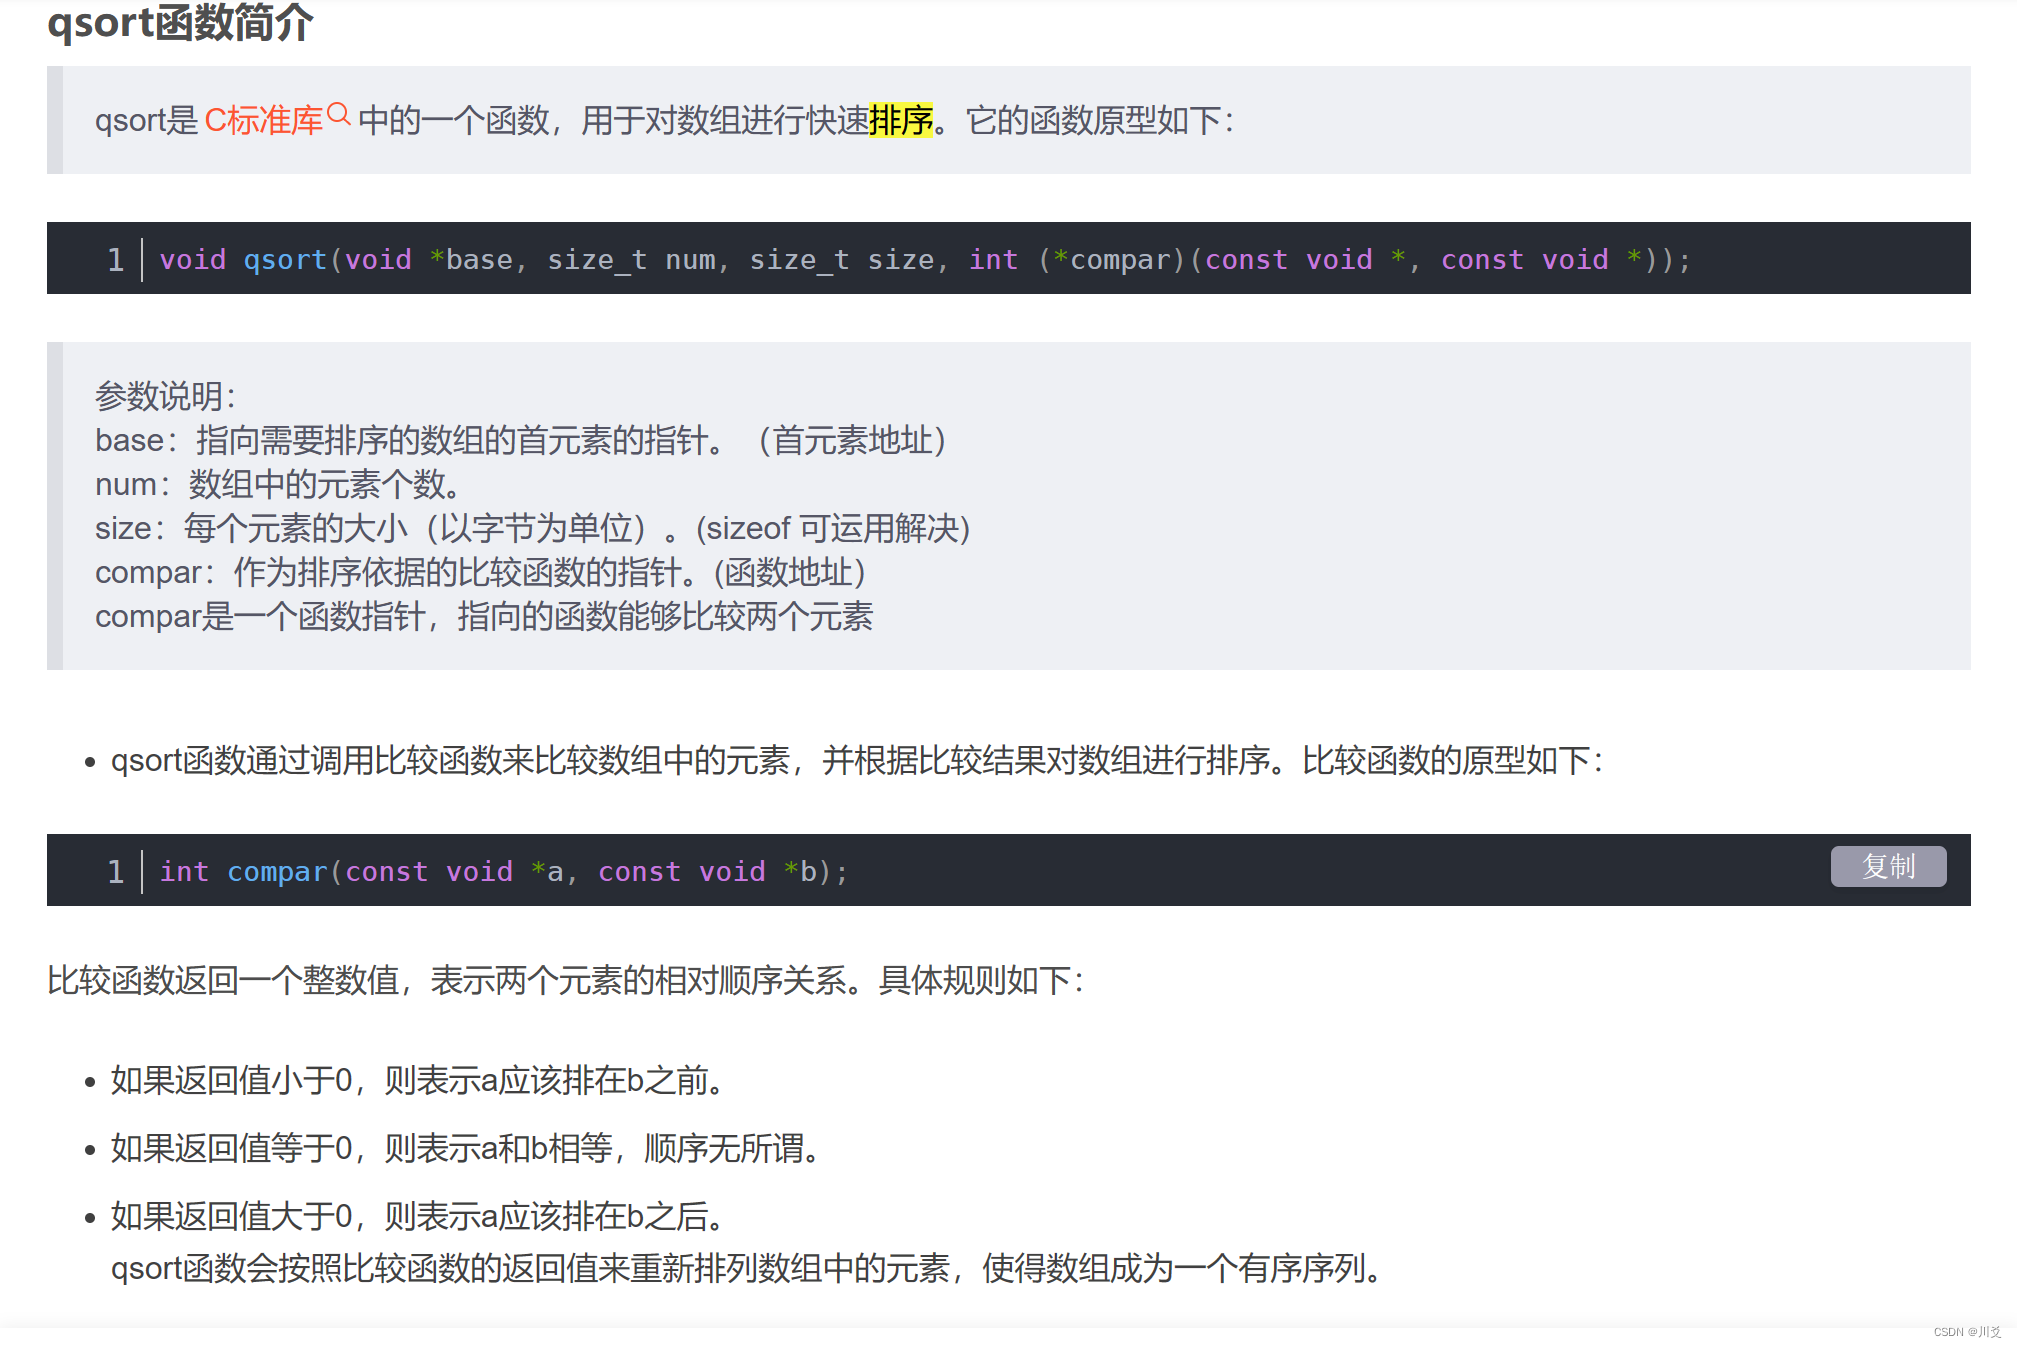Viewport: 2017px width, 1347px height.
Task: Click the compar: 作为排序依据 description line
Action: pos(481,572)
